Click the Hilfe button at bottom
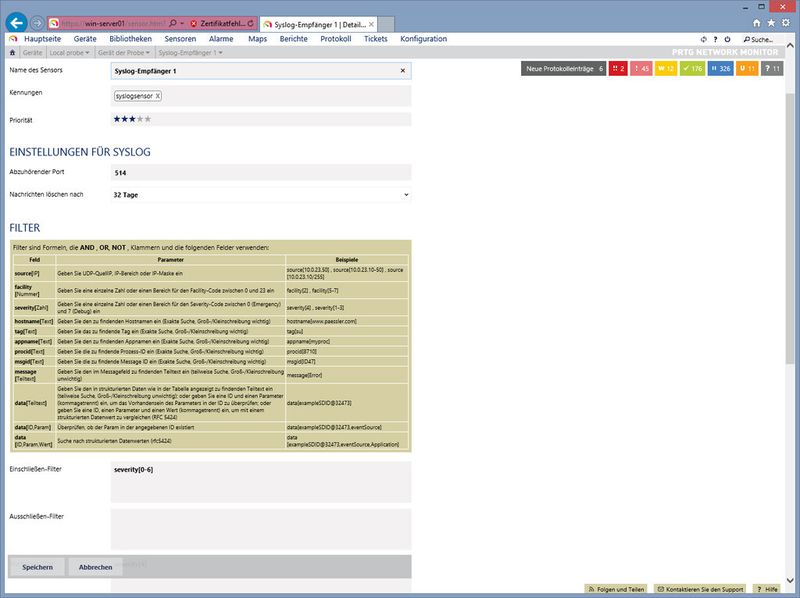 767,589
